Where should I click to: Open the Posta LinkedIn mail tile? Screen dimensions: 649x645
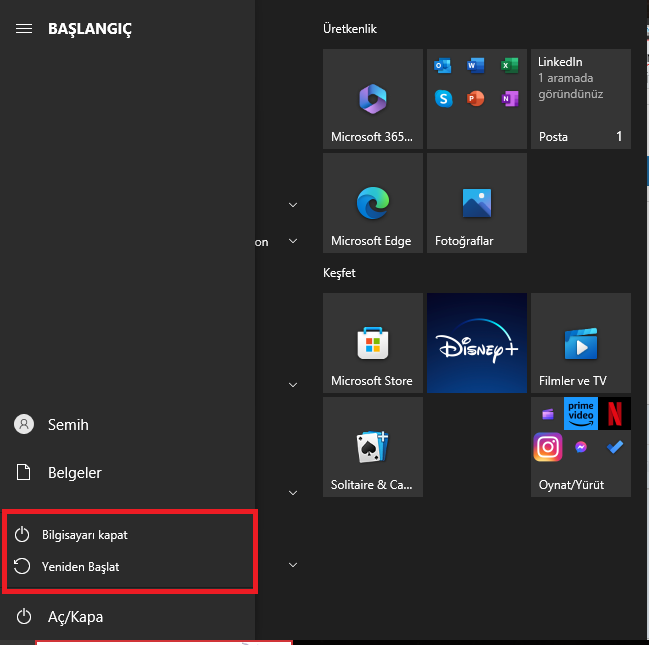point(581,99)
